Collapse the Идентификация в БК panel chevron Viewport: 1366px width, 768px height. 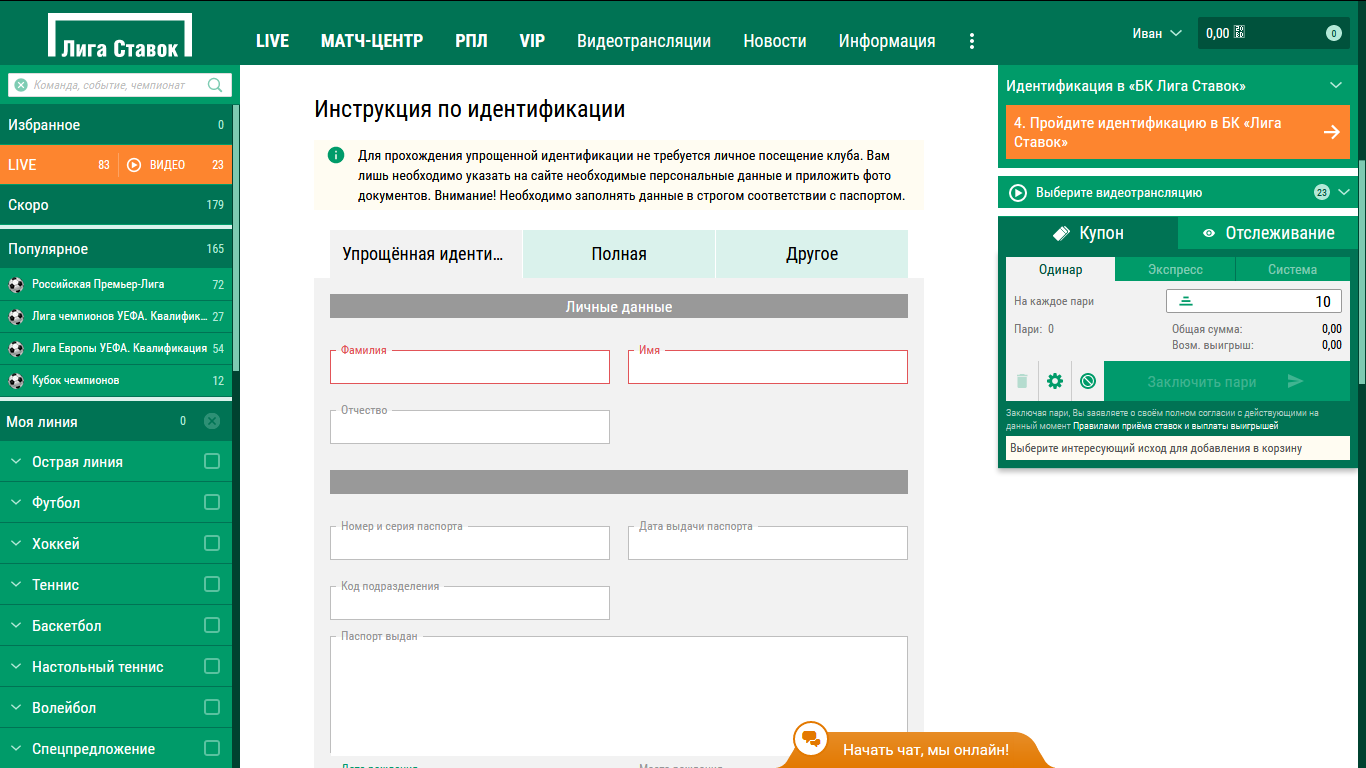click(1336, 86)
